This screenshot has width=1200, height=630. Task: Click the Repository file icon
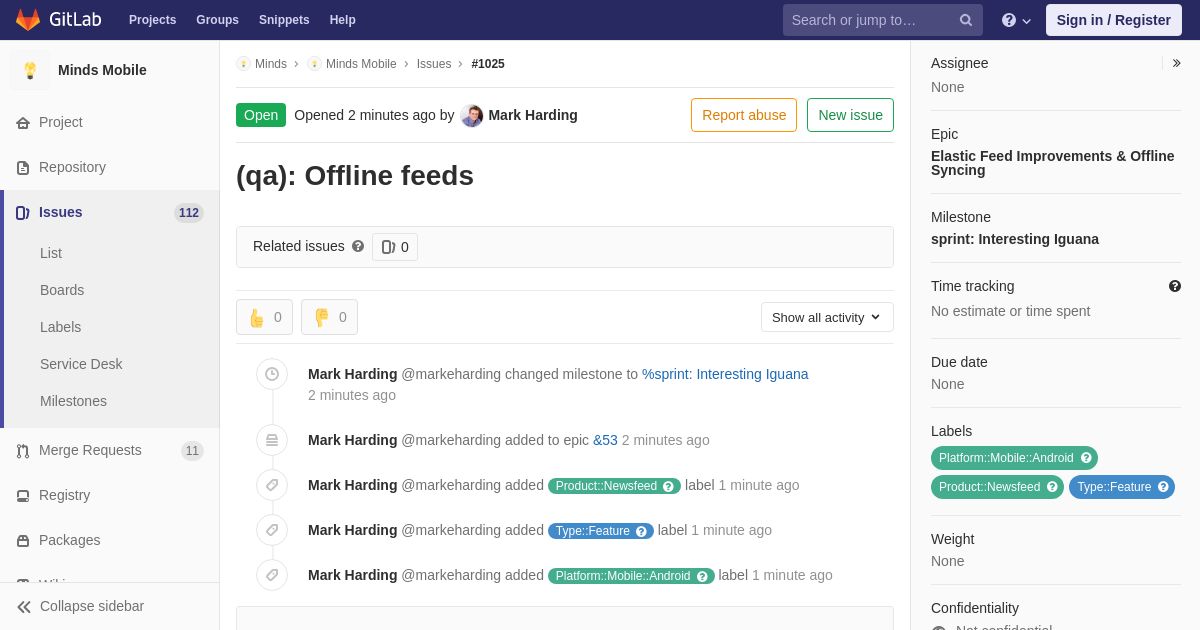coord(23,168)
